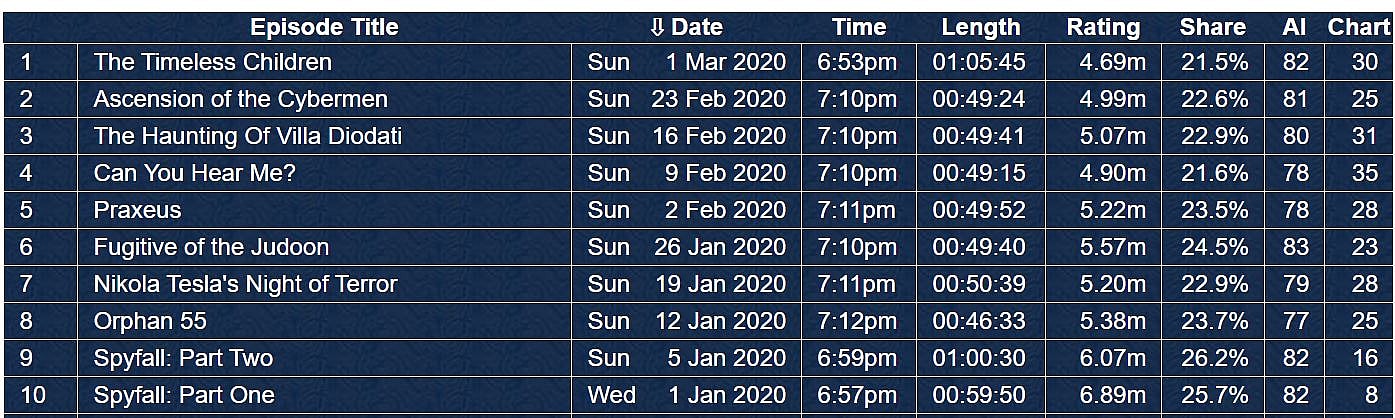Select Spyfall: Part One title

184,395
